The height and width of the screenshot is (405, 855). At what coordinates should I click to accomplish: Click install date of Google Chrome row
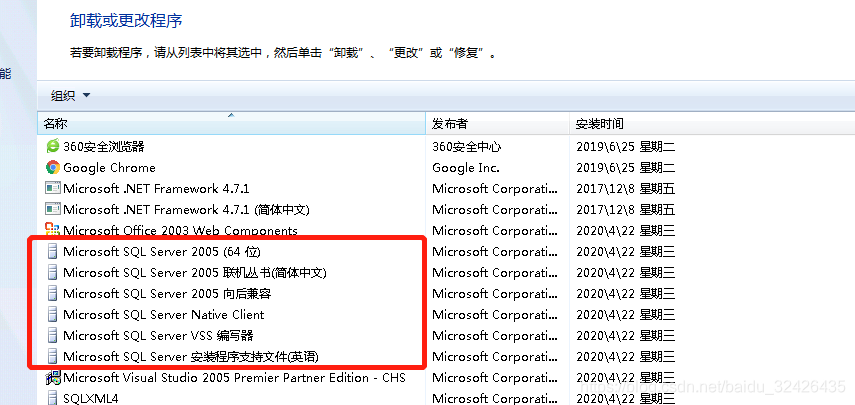point(625,168)
